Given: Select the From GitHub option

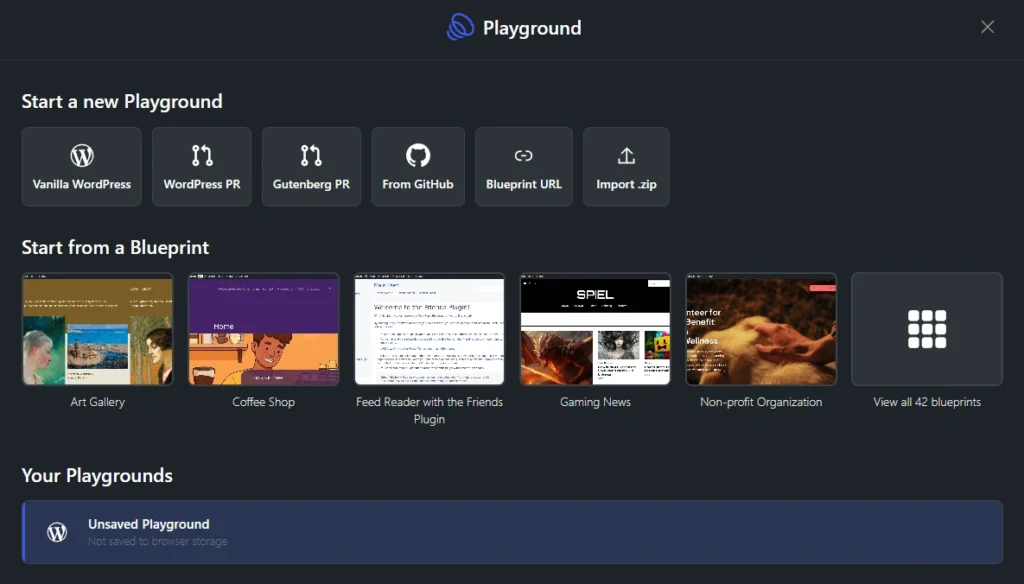Looking at the screenshot, I should click(x=418, y=166).
